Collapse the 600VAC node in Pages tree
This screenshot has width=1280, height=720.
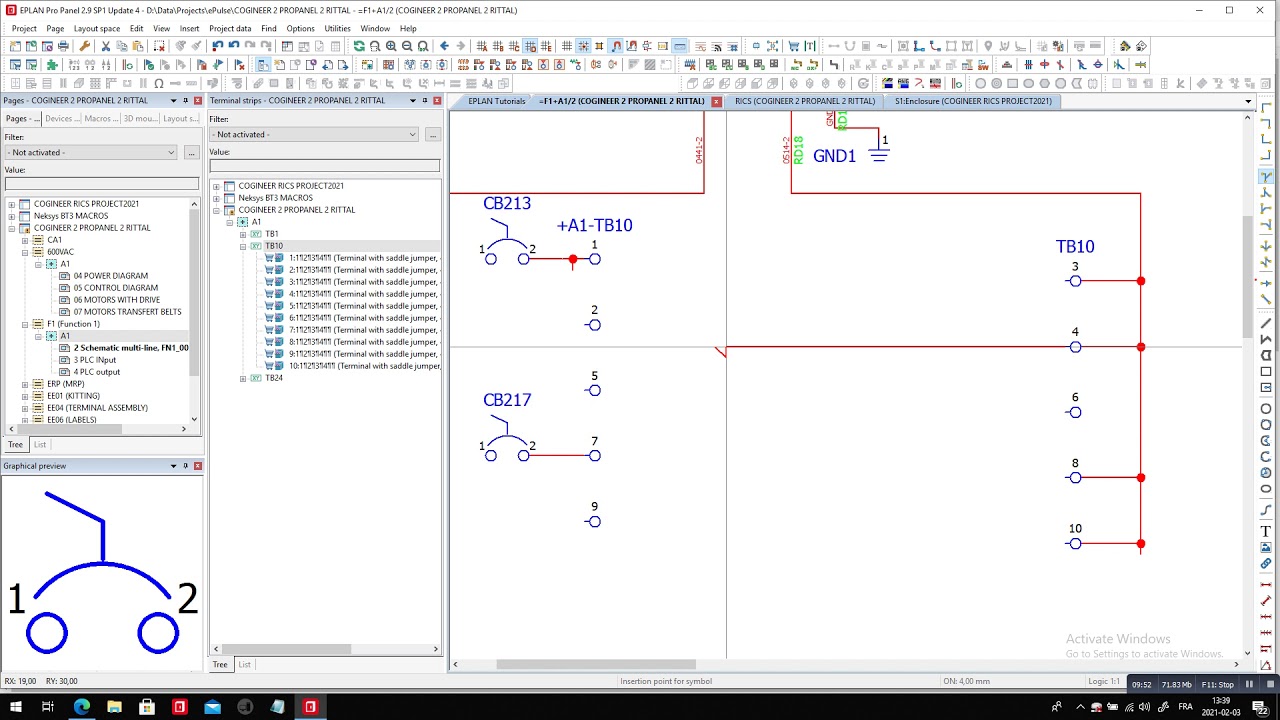(25, 252)
